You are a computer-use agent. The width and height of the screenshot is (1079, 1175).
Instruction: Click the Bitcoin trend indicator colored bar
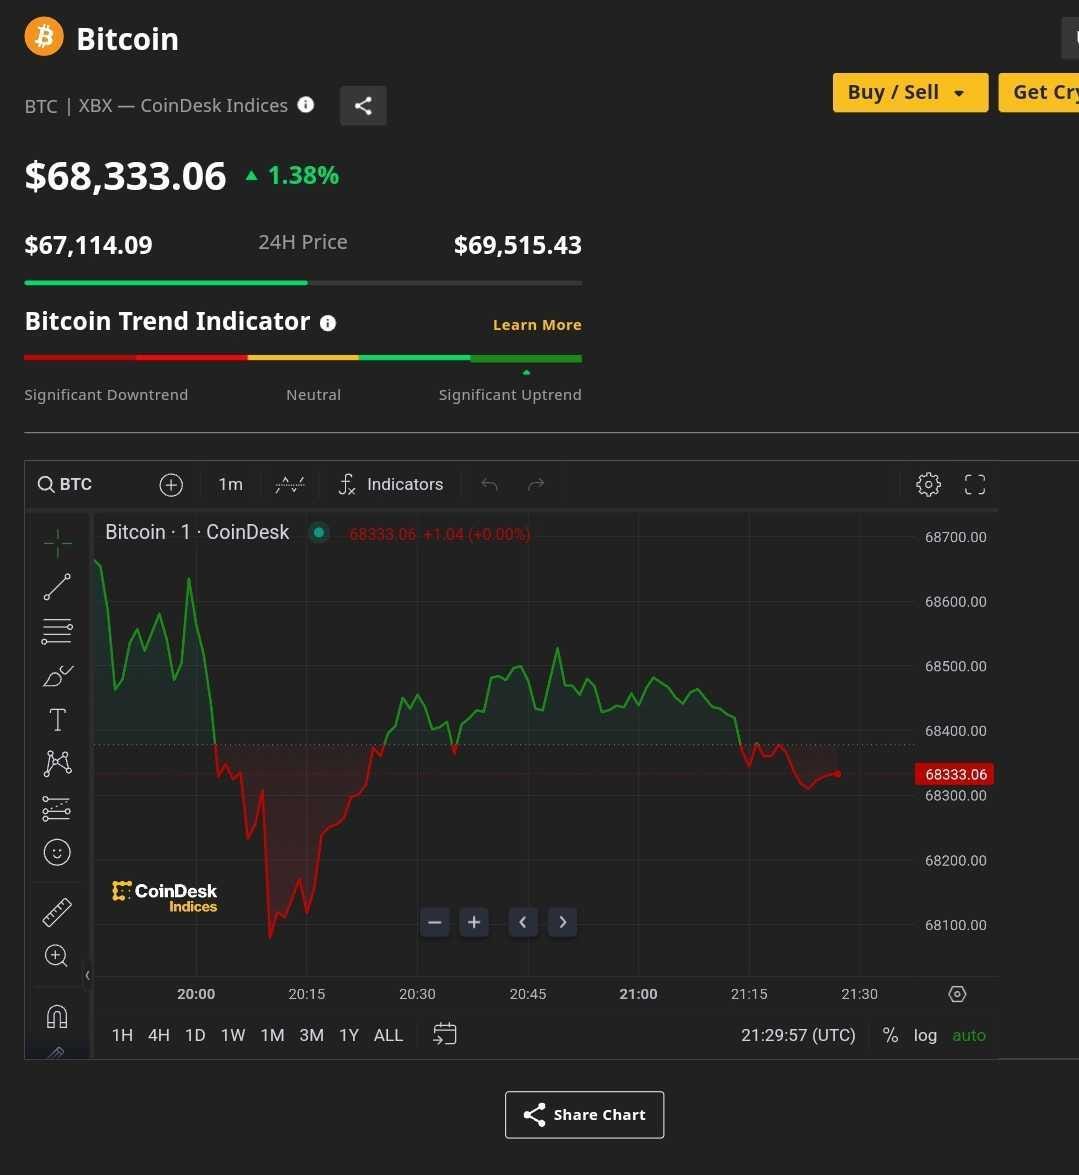[x=303, y=357]
